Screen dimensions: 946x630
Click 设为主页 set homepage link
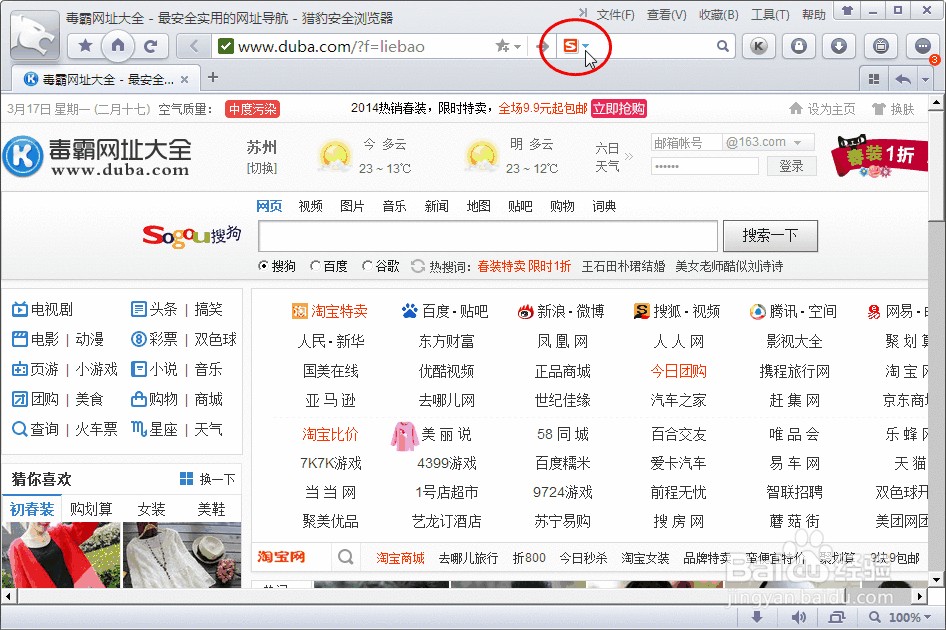click(x=822, y=109)
